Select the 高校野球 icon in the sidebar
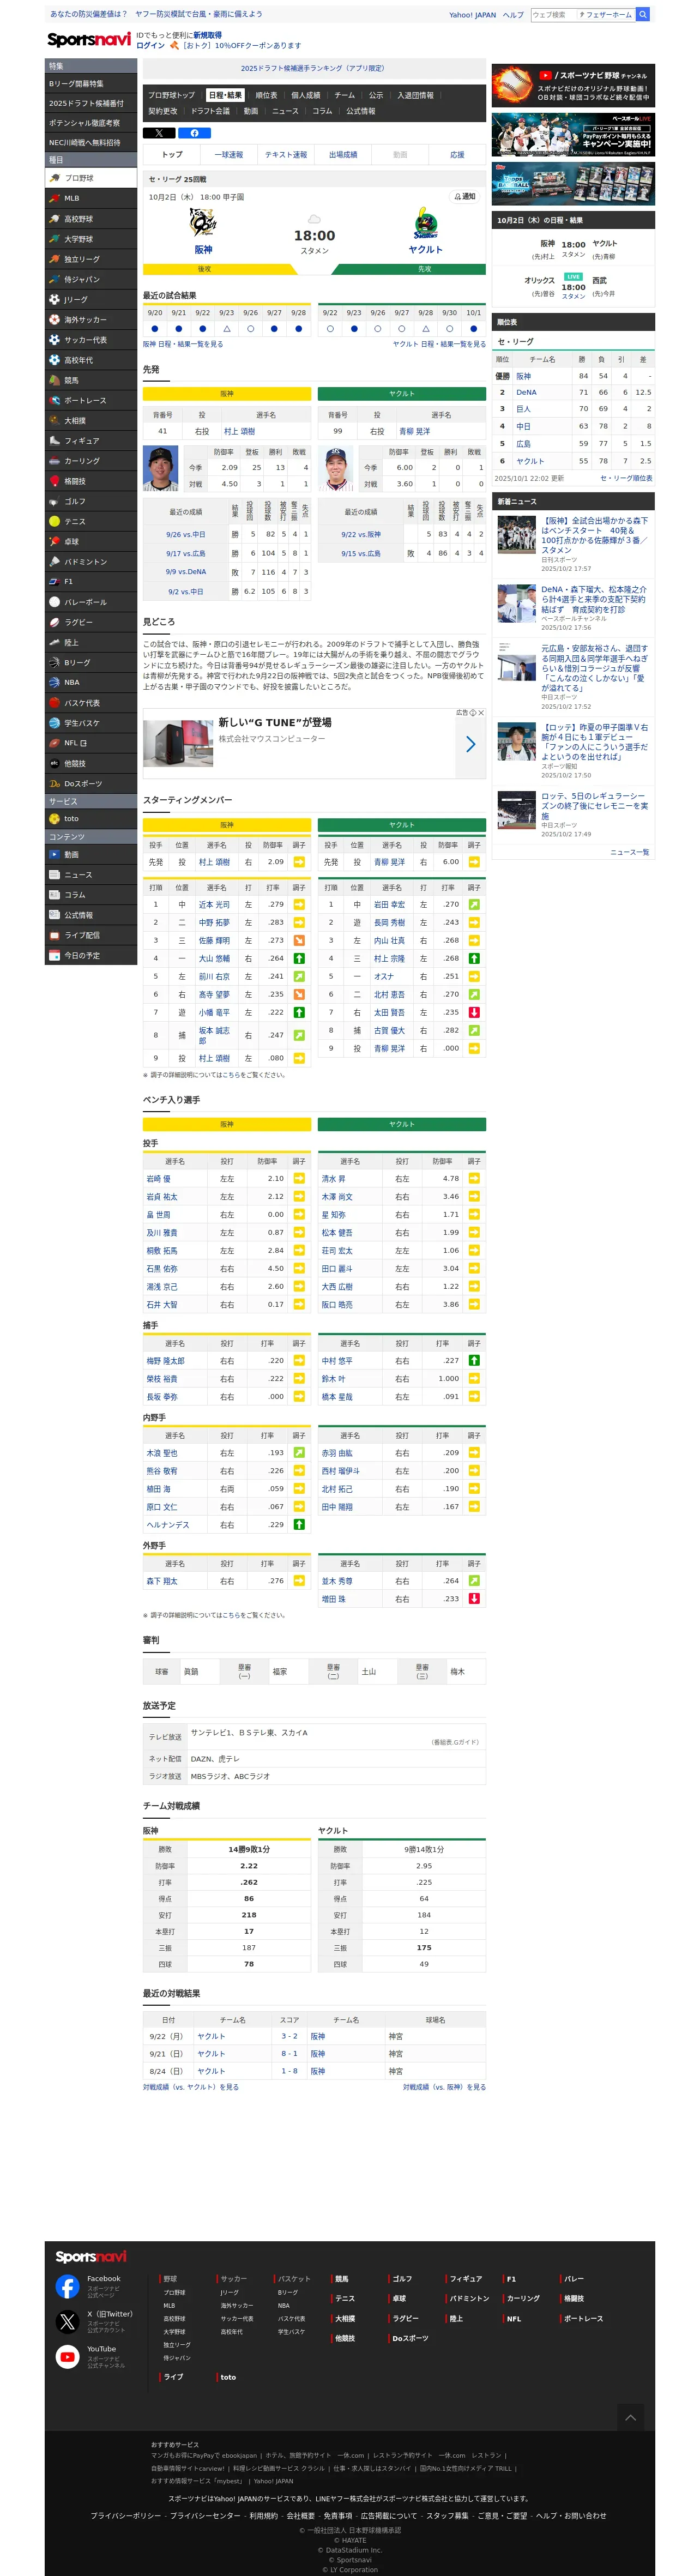 coord(54,219)
